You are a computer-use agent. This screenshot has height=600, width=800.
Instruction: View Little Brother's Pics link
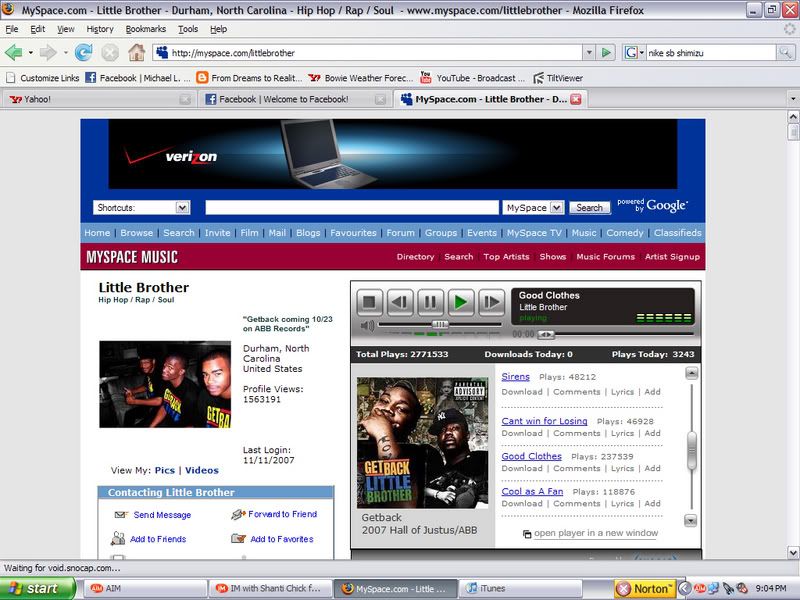[x=164, y=470]
